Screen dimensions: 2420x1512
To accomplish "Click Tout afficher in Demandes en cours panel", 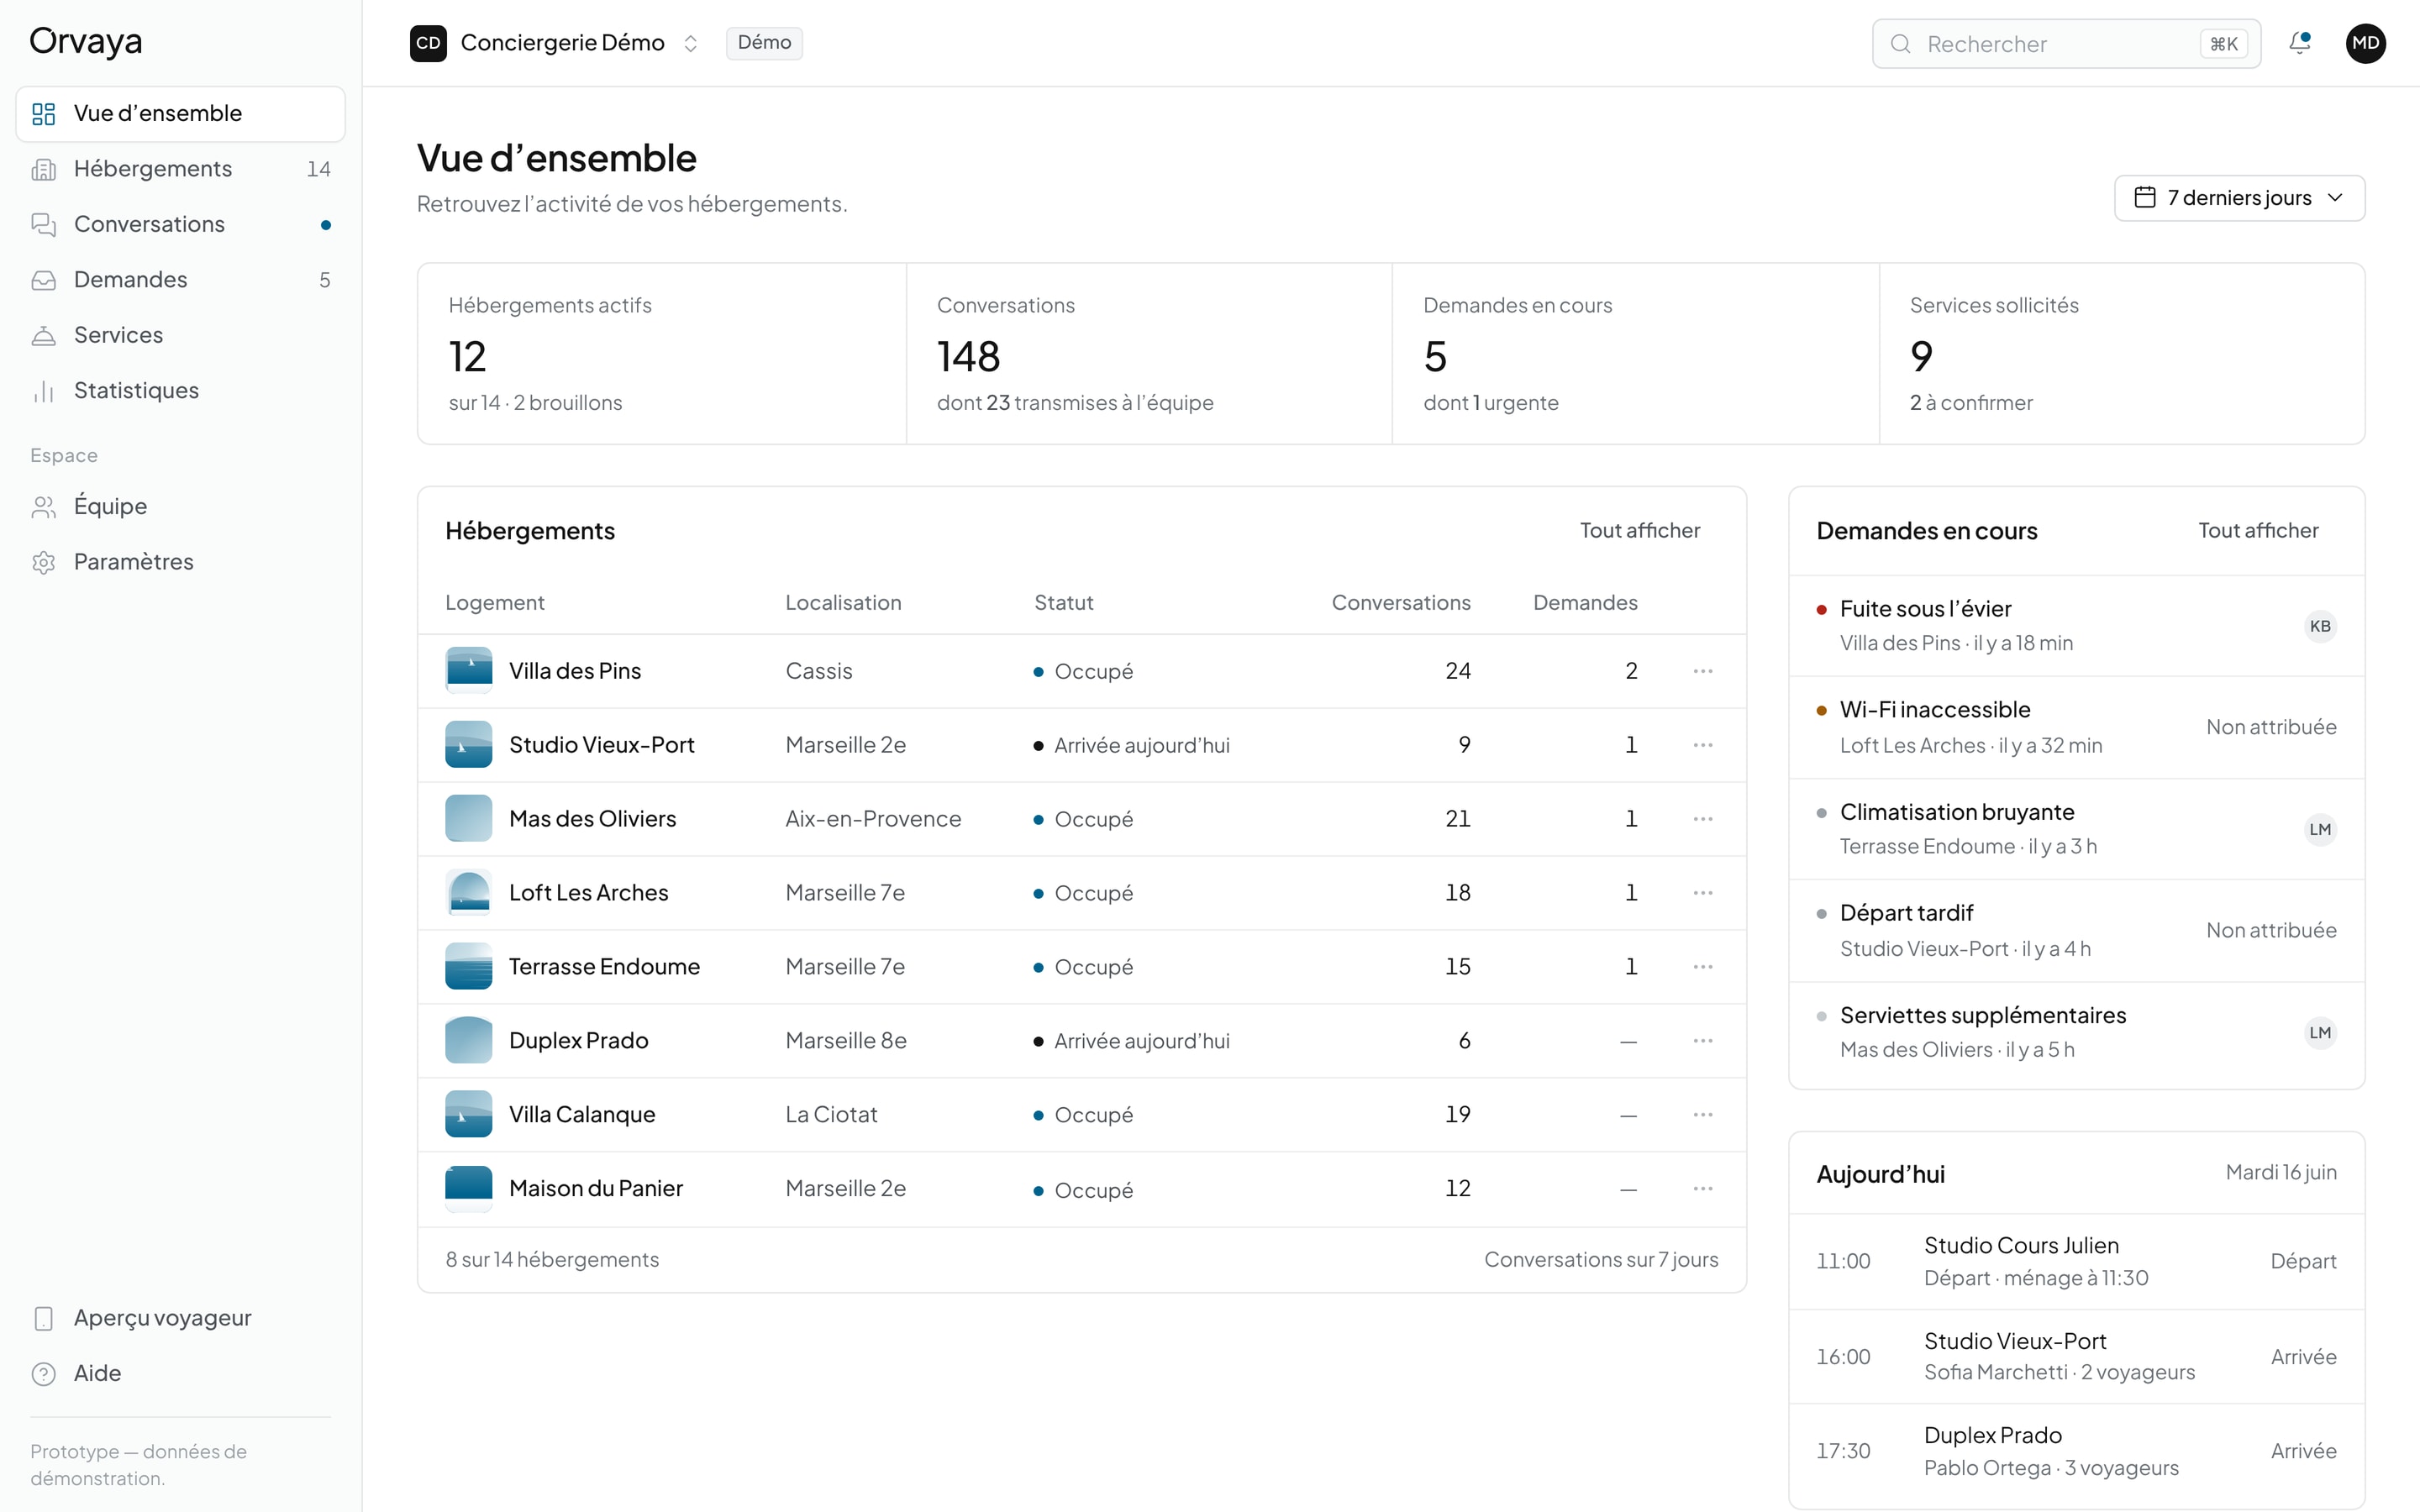I will point(2258,531).
